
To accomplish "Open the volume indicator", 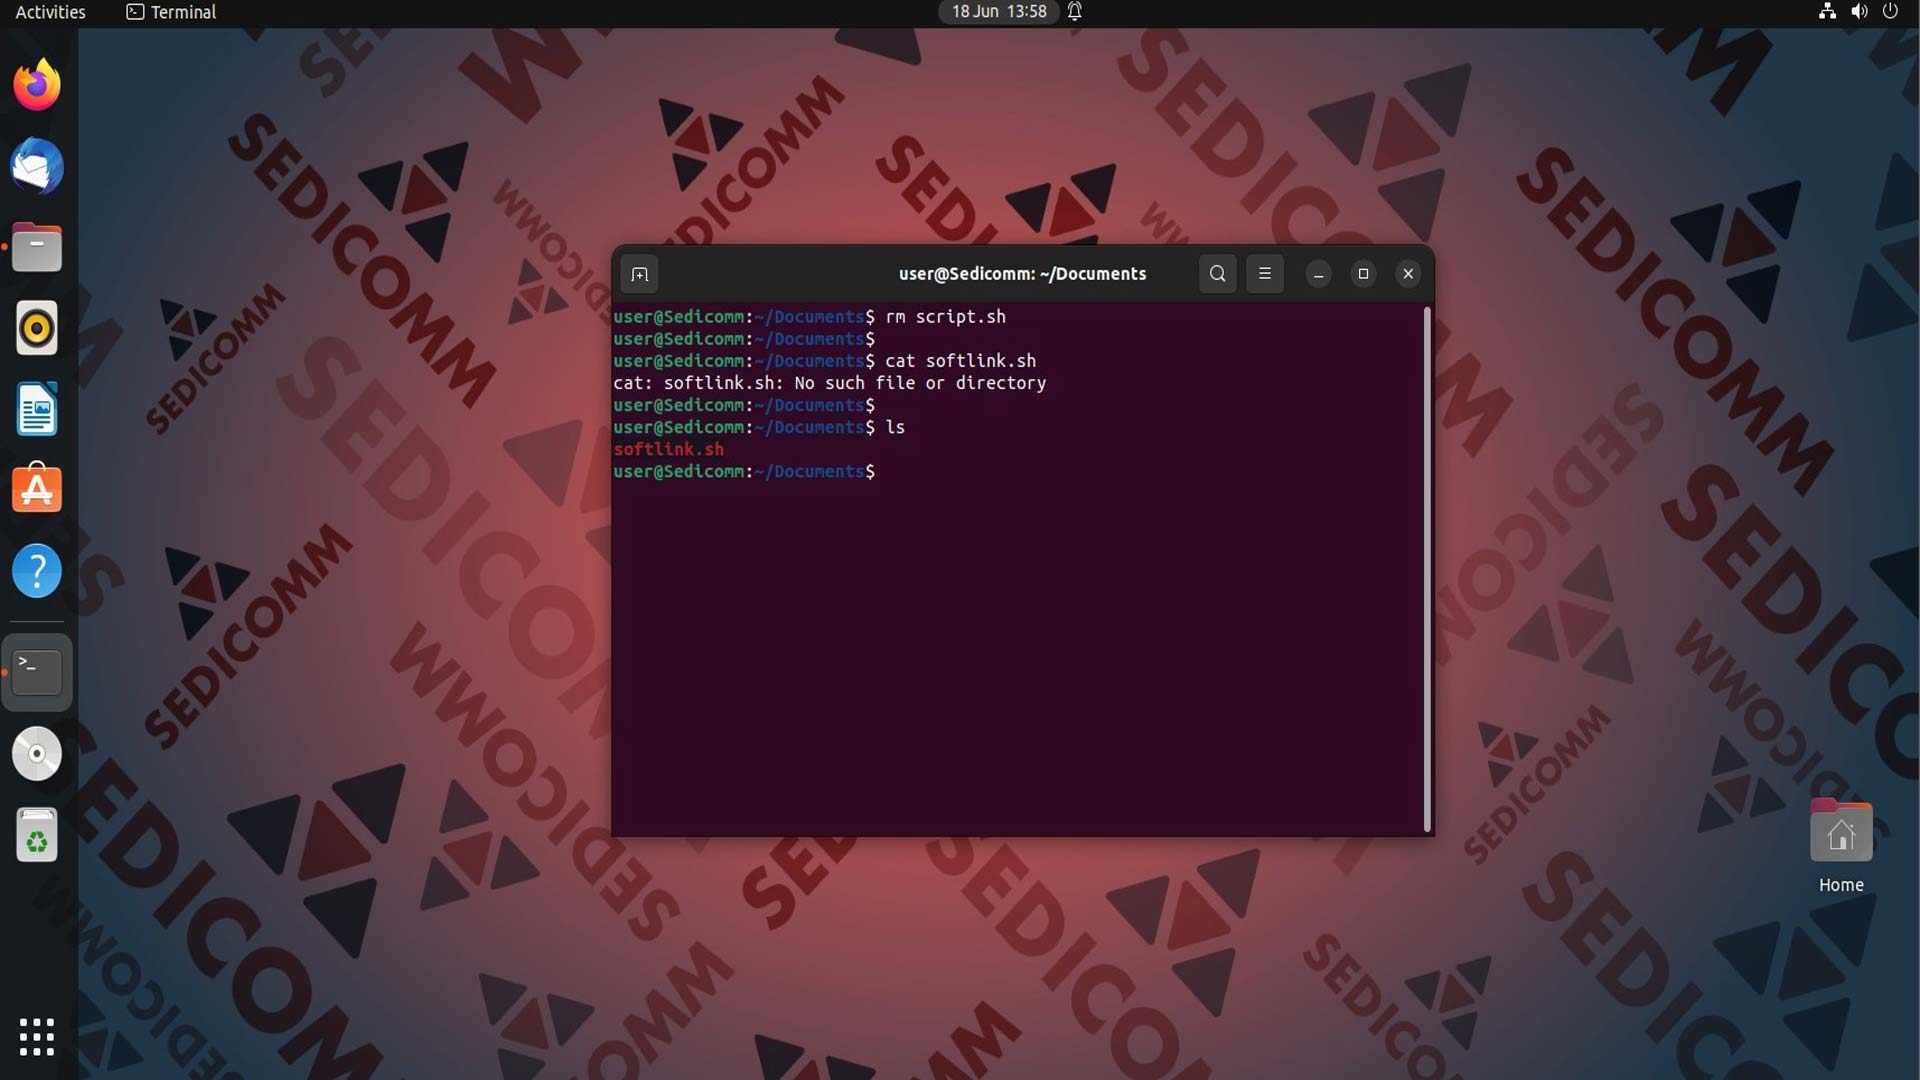I will [1859, 12].
